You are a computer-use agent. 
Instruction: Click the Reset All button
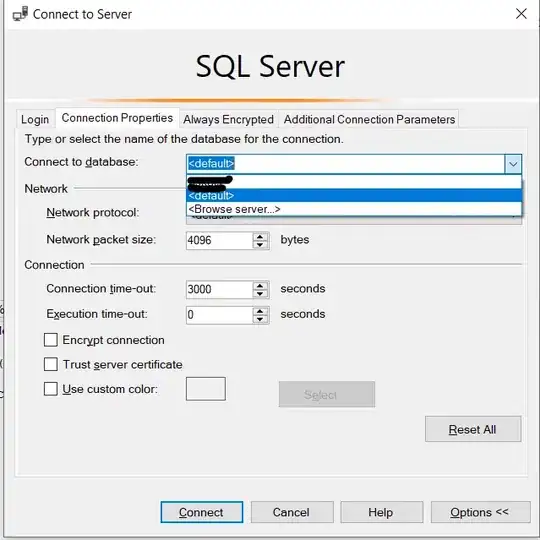click(473, 429)
